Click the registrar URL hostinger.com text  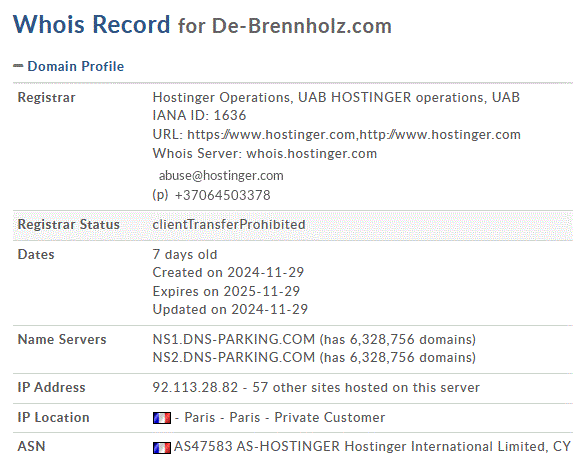click(354, 135)
